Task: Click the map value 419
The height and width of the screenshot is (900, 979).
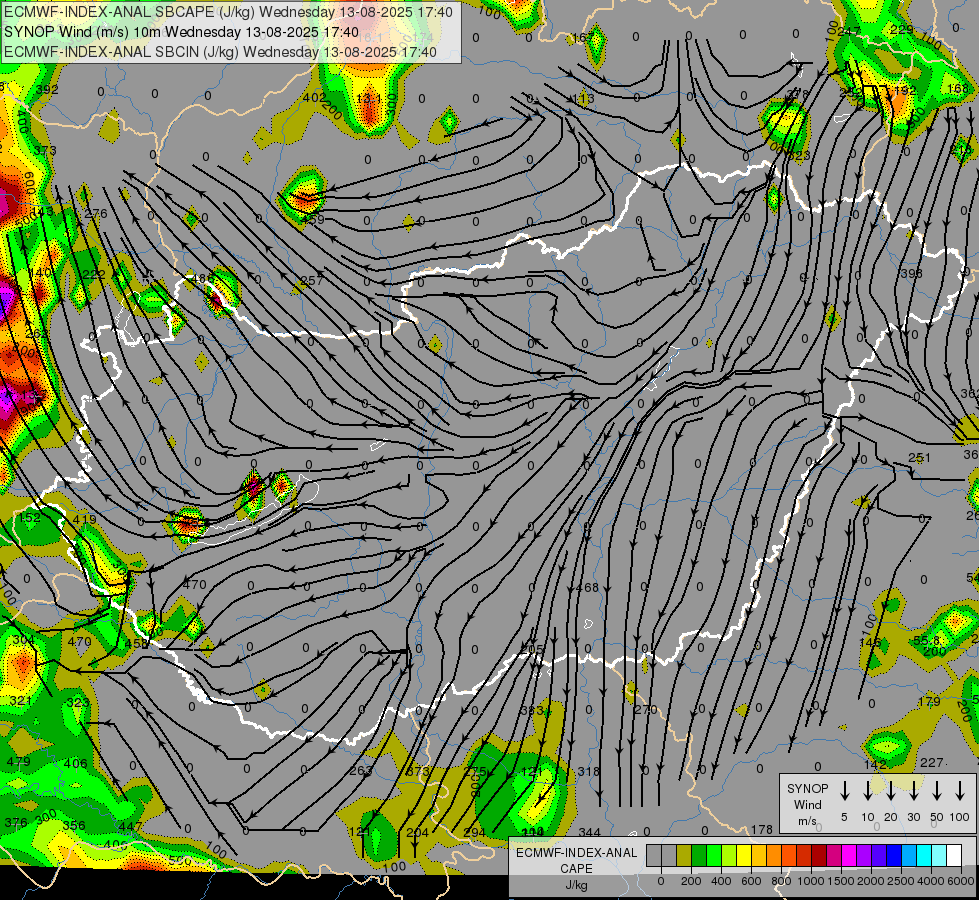Action: (84, 519)
